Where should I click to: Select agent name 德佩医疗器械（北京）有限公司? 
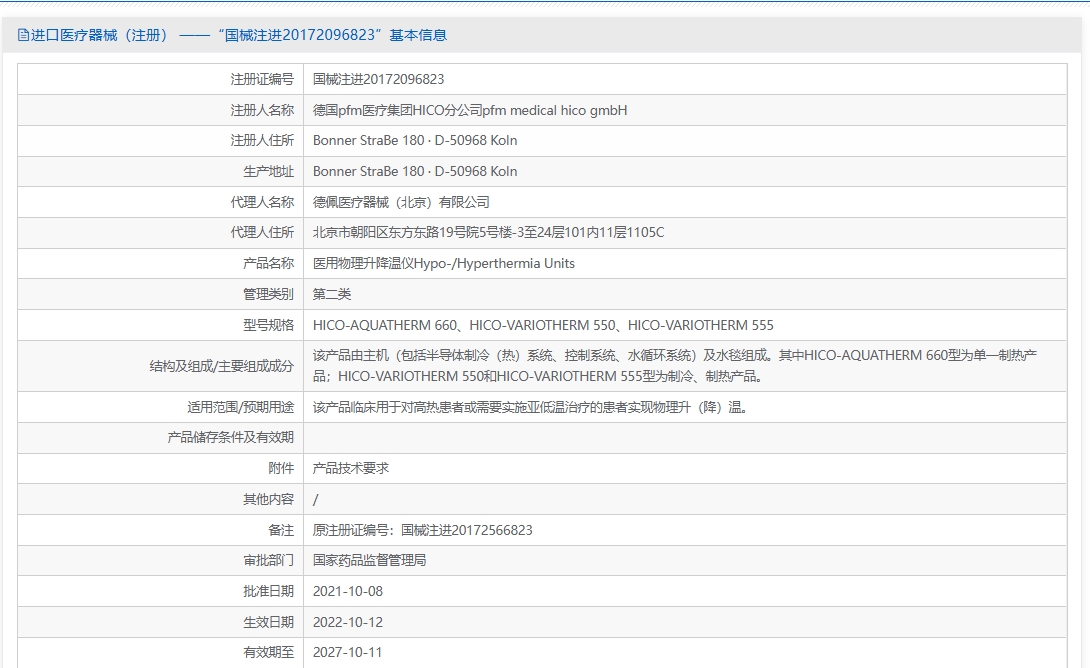(401, 202)
